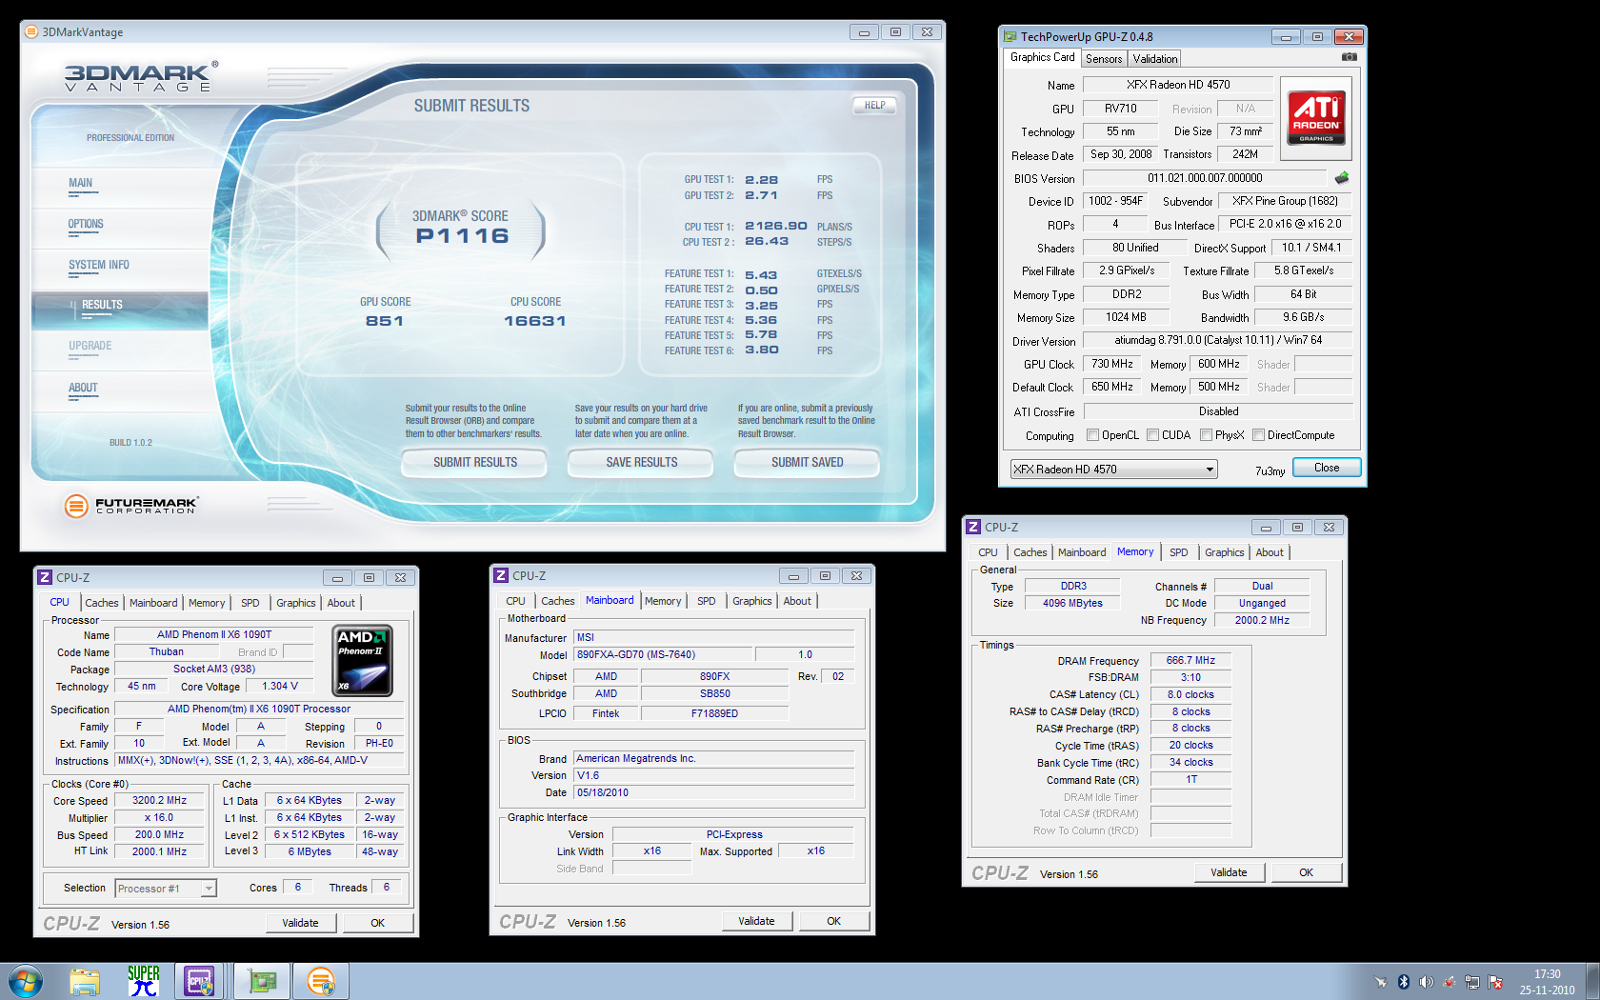This screenshot has width=1600, height=1000.
Task: Click the title icon of the CPU-Z processor window
Action: 44,577
